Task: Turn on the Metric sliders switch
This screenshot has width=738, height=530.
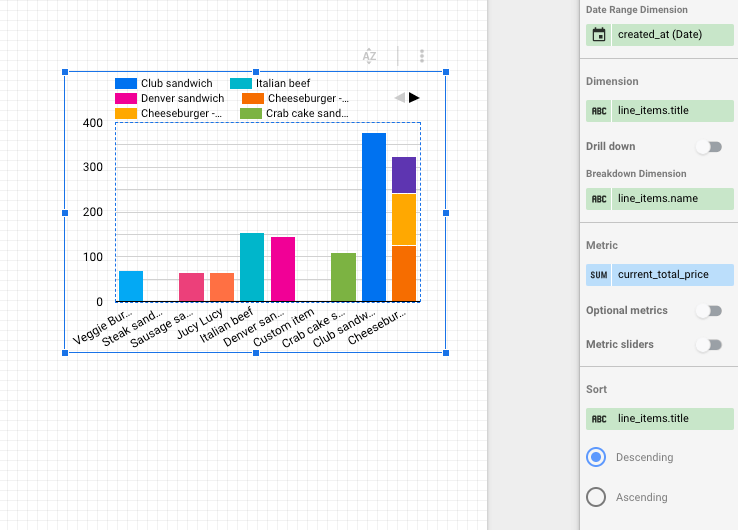Action: click(709, 345)
